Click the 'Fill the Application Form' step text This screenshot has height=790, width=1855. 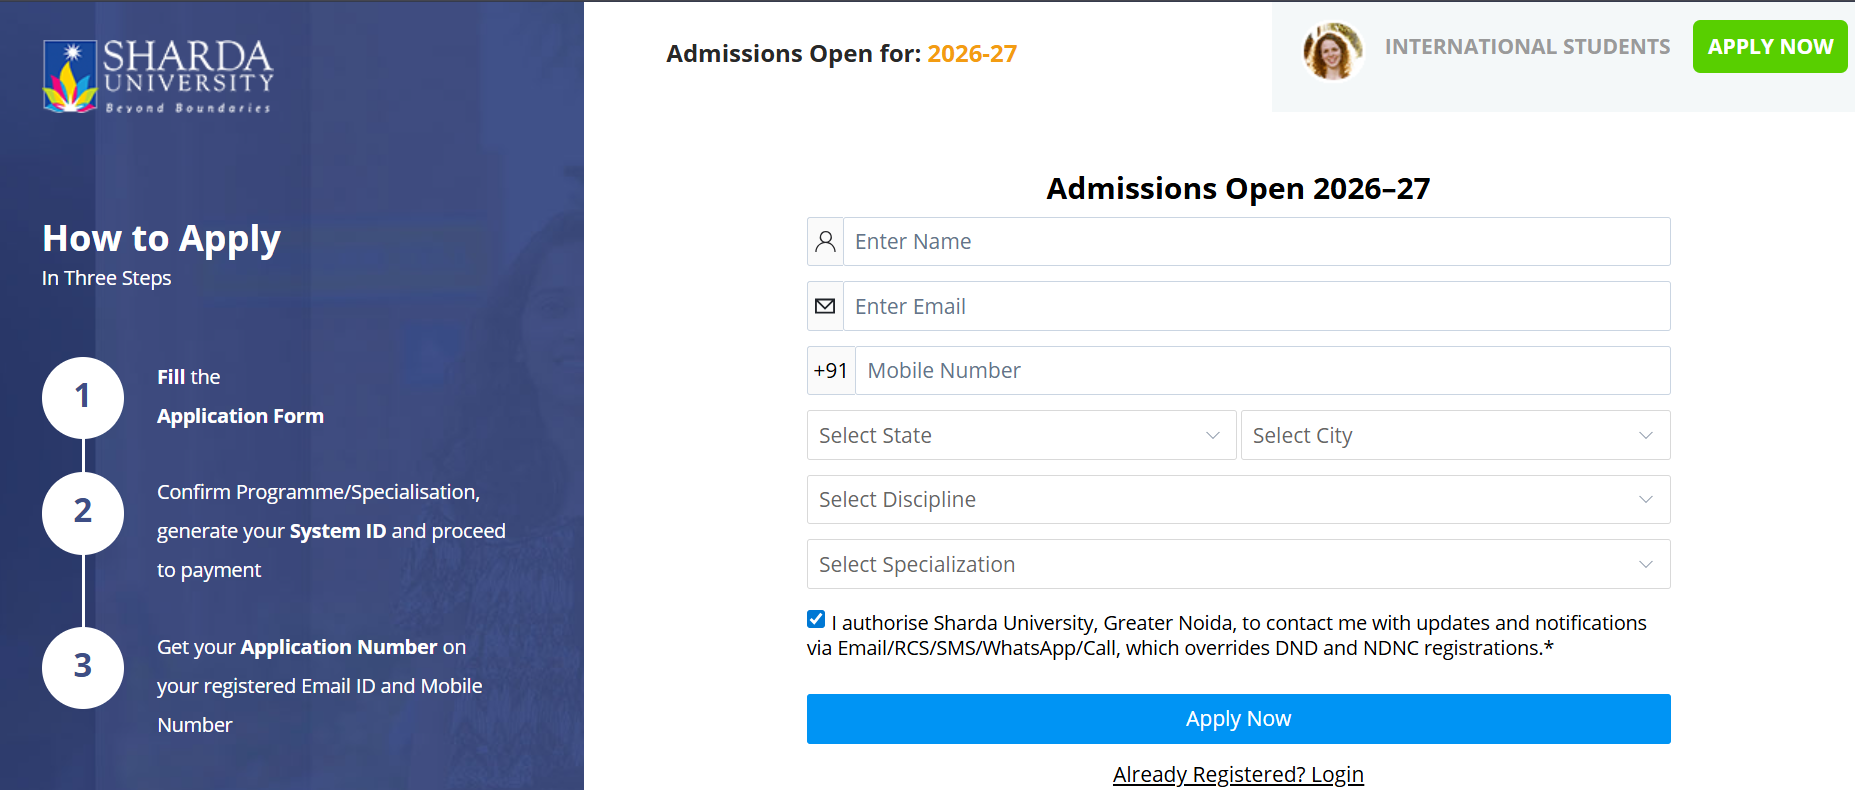(x=240, y=396)
